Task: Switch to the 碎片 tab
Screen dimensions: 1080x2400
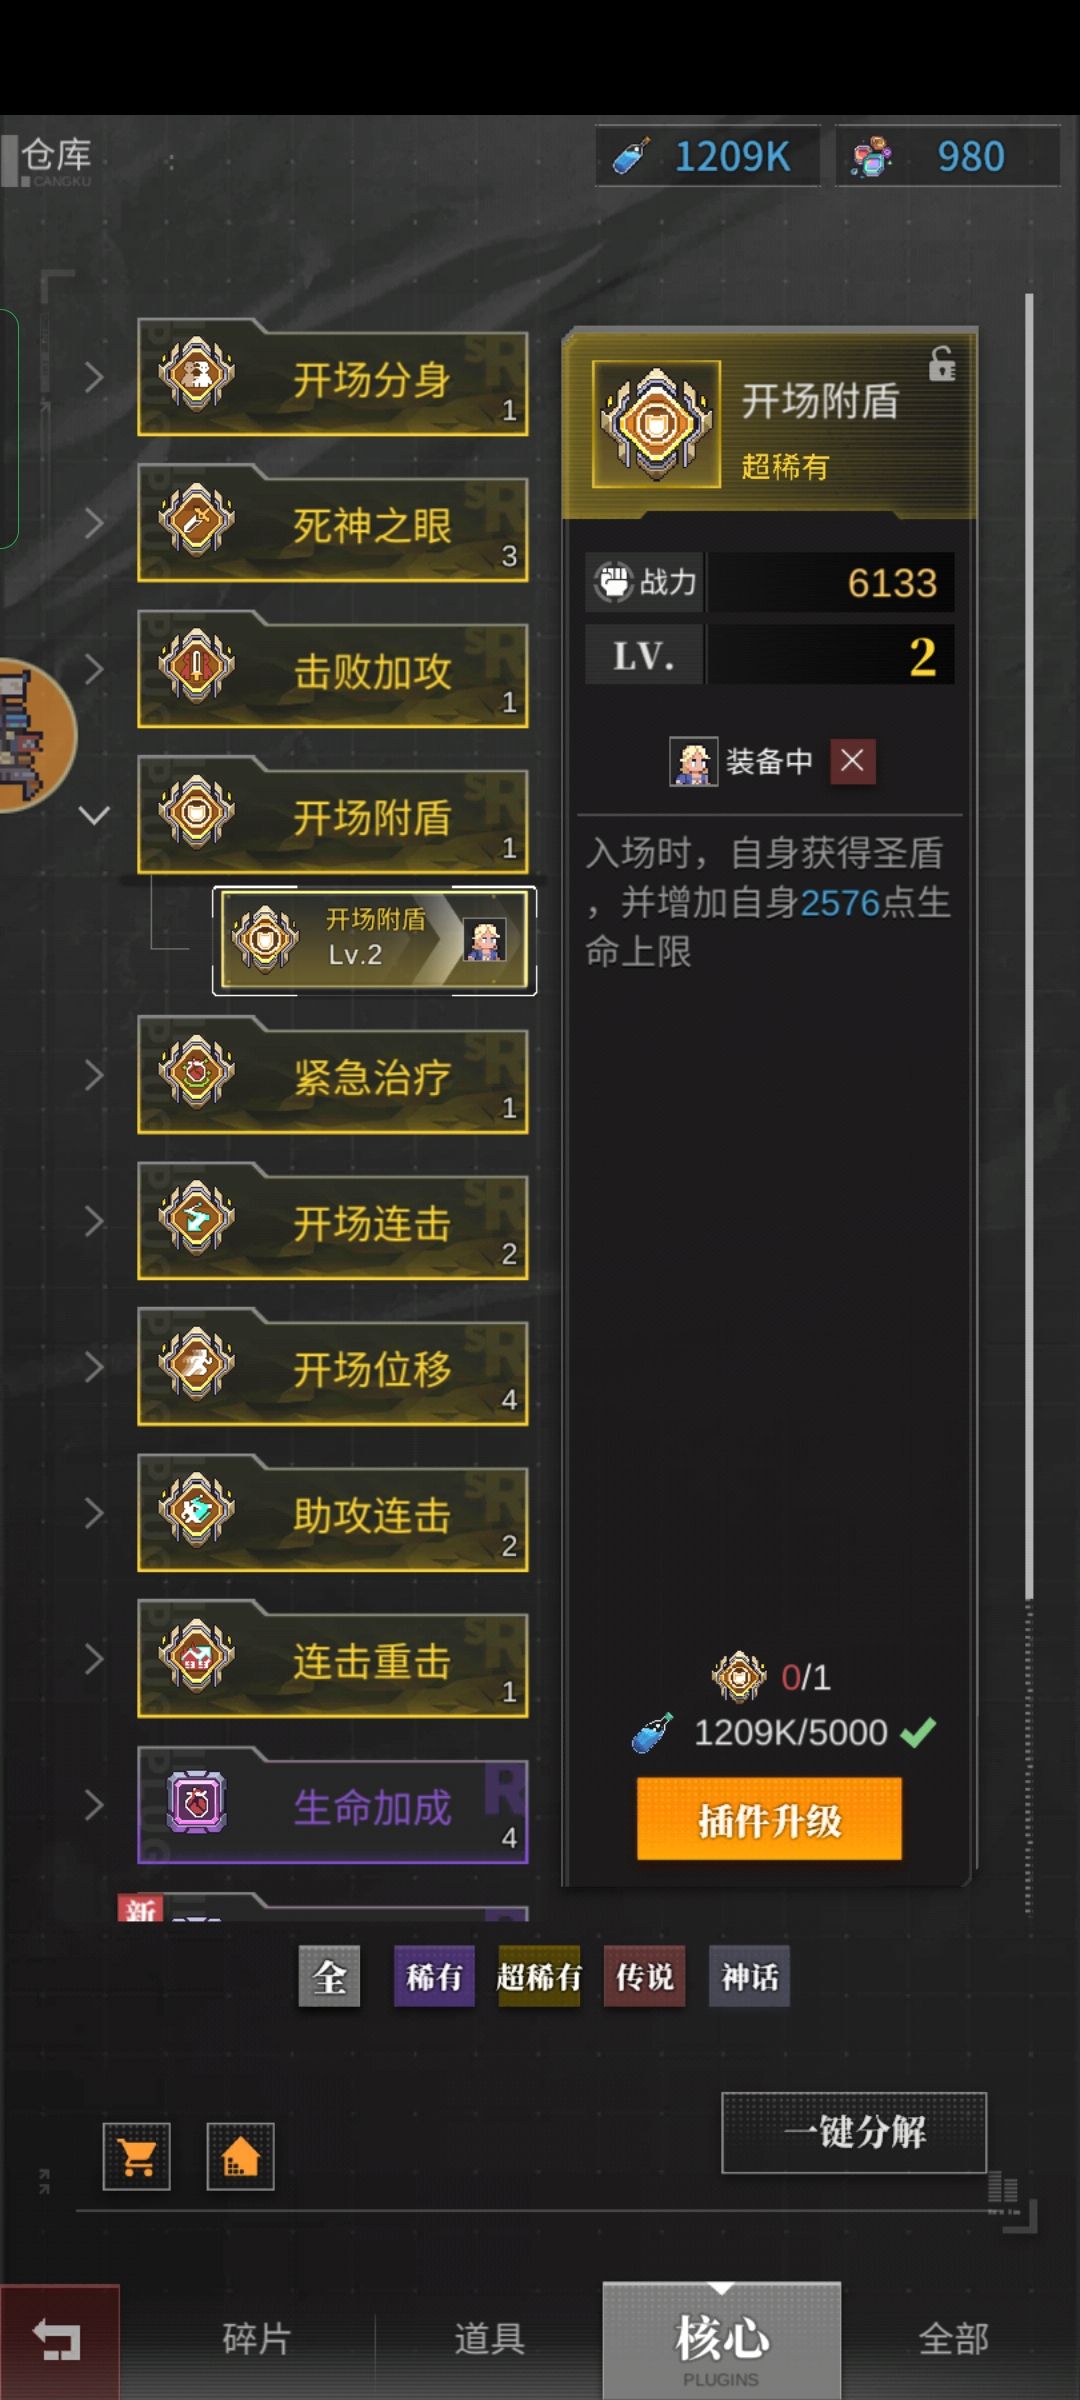Action: click(x=257, y=2339)
